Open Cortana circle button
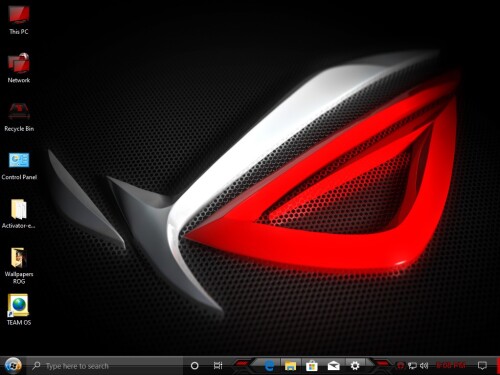Viewport: 500px width, 375px height. pos(194,366)
